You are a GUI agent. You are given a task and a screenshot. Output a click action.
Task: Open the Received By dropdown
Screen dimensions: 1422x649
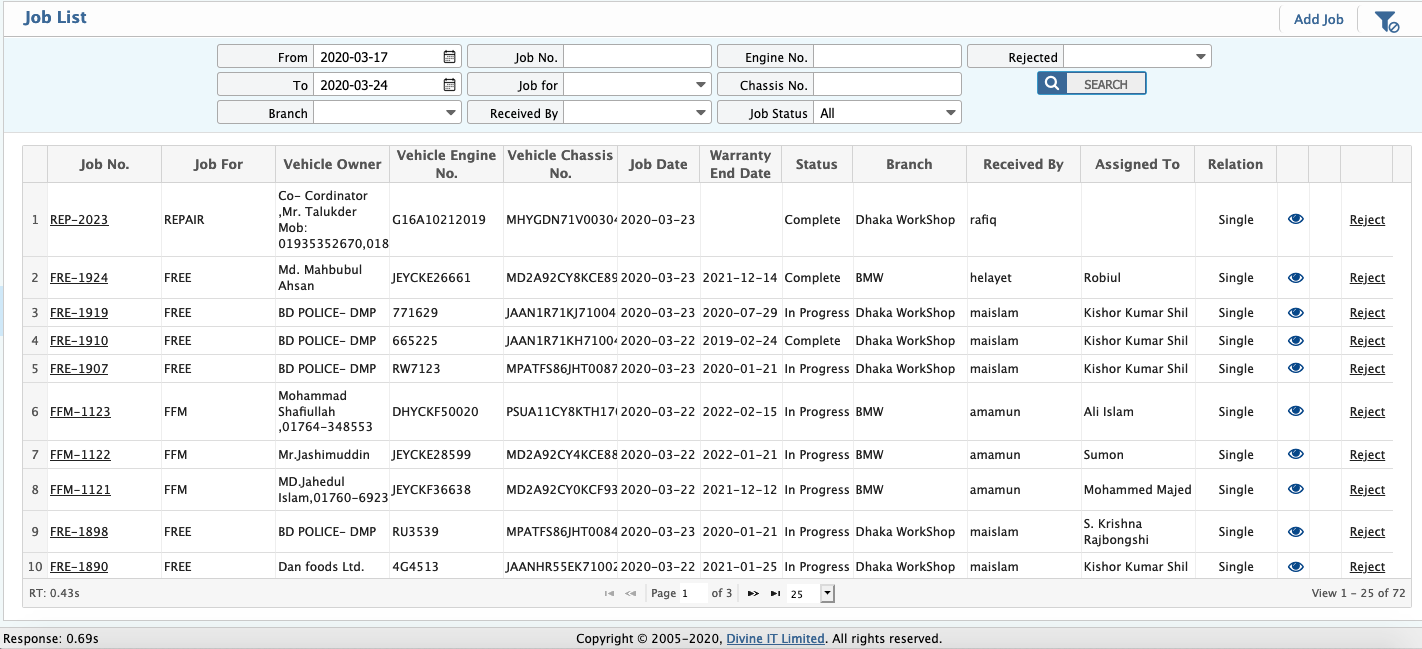pos(700,112)
